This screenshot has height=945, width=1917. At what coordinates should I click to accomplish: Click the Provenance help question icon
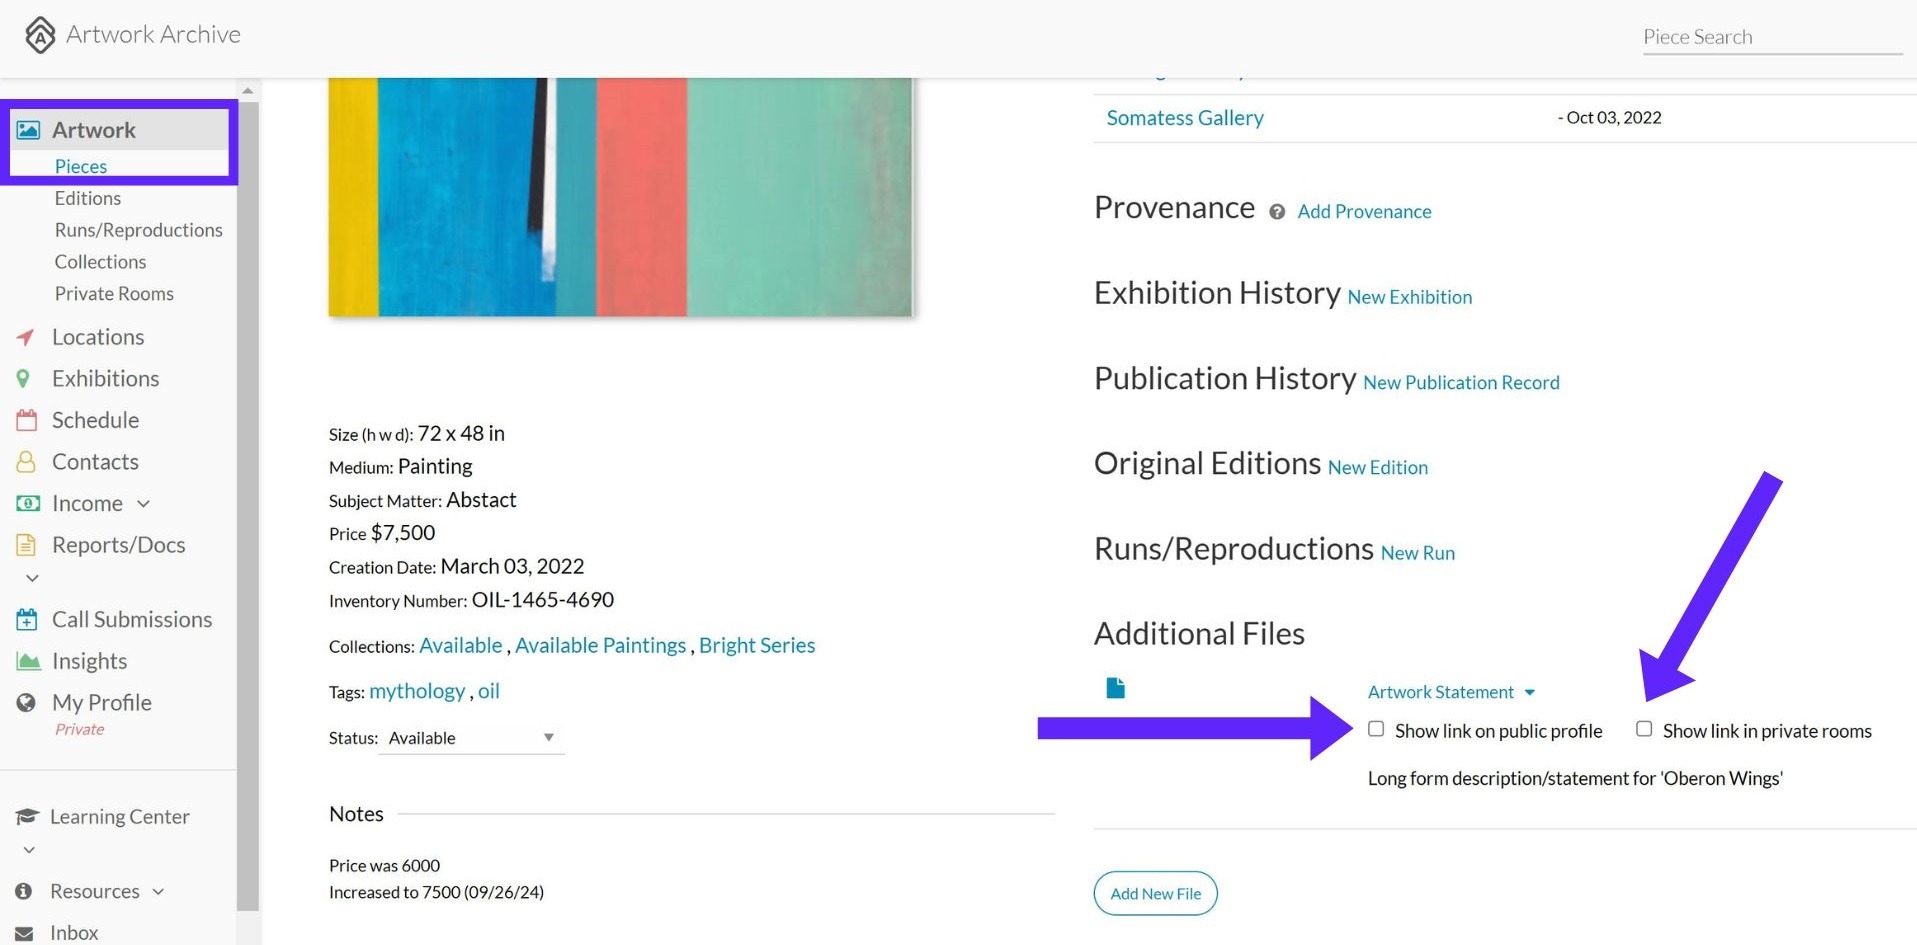(x=1277, y=212)
